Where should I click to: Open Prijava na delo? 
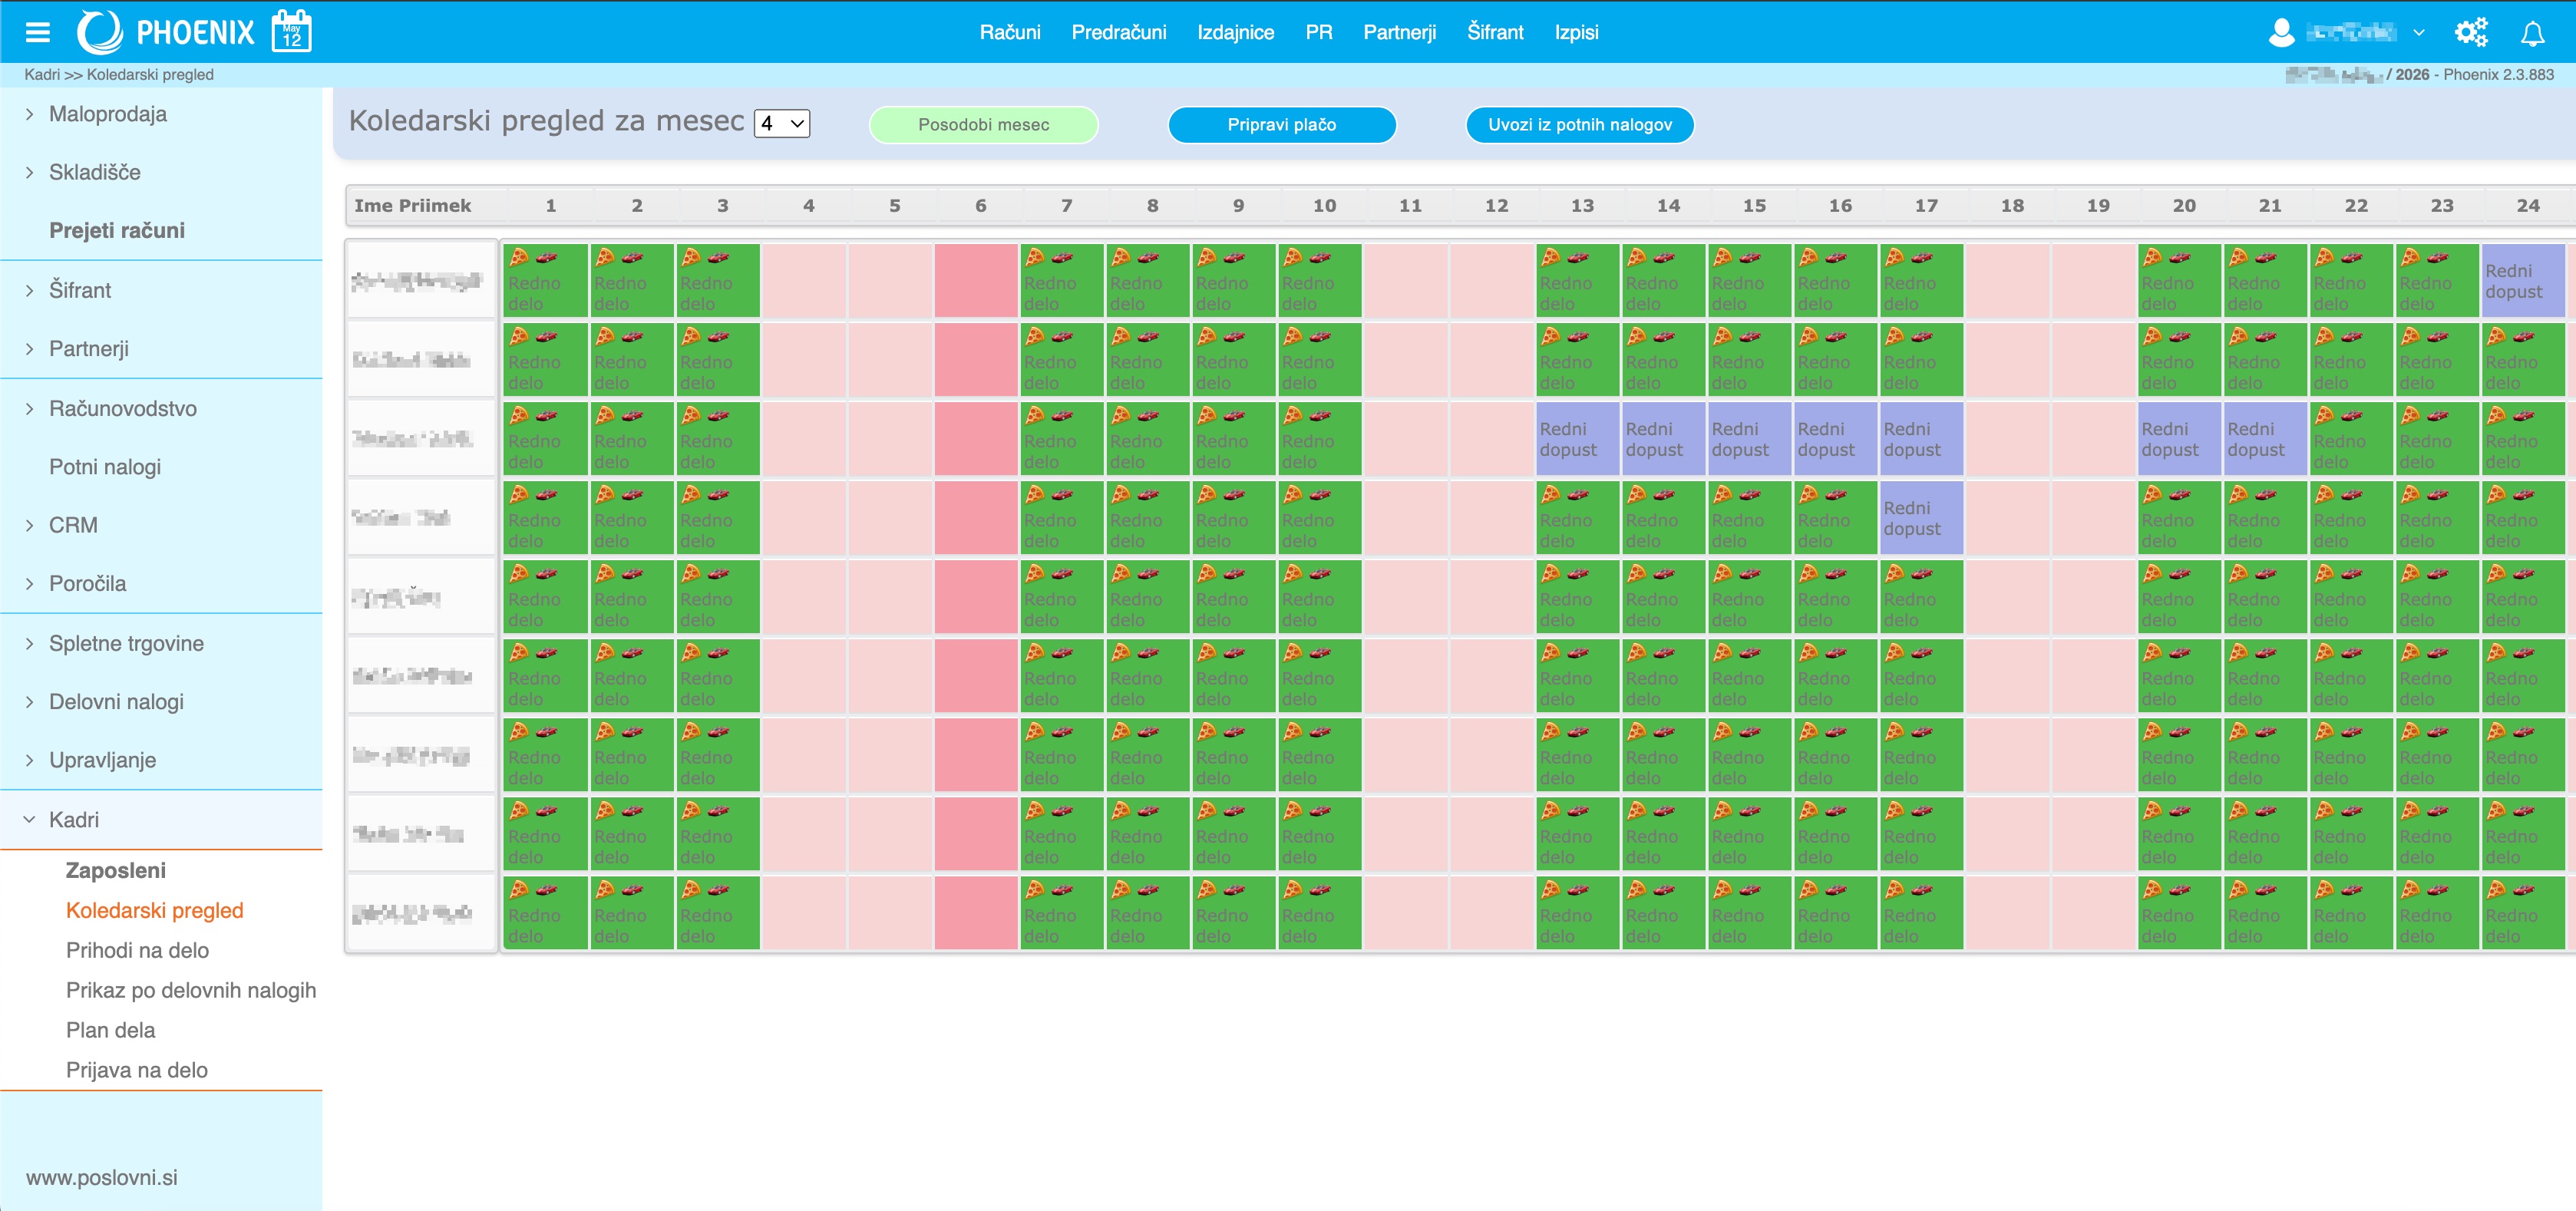pos(137,1070)
